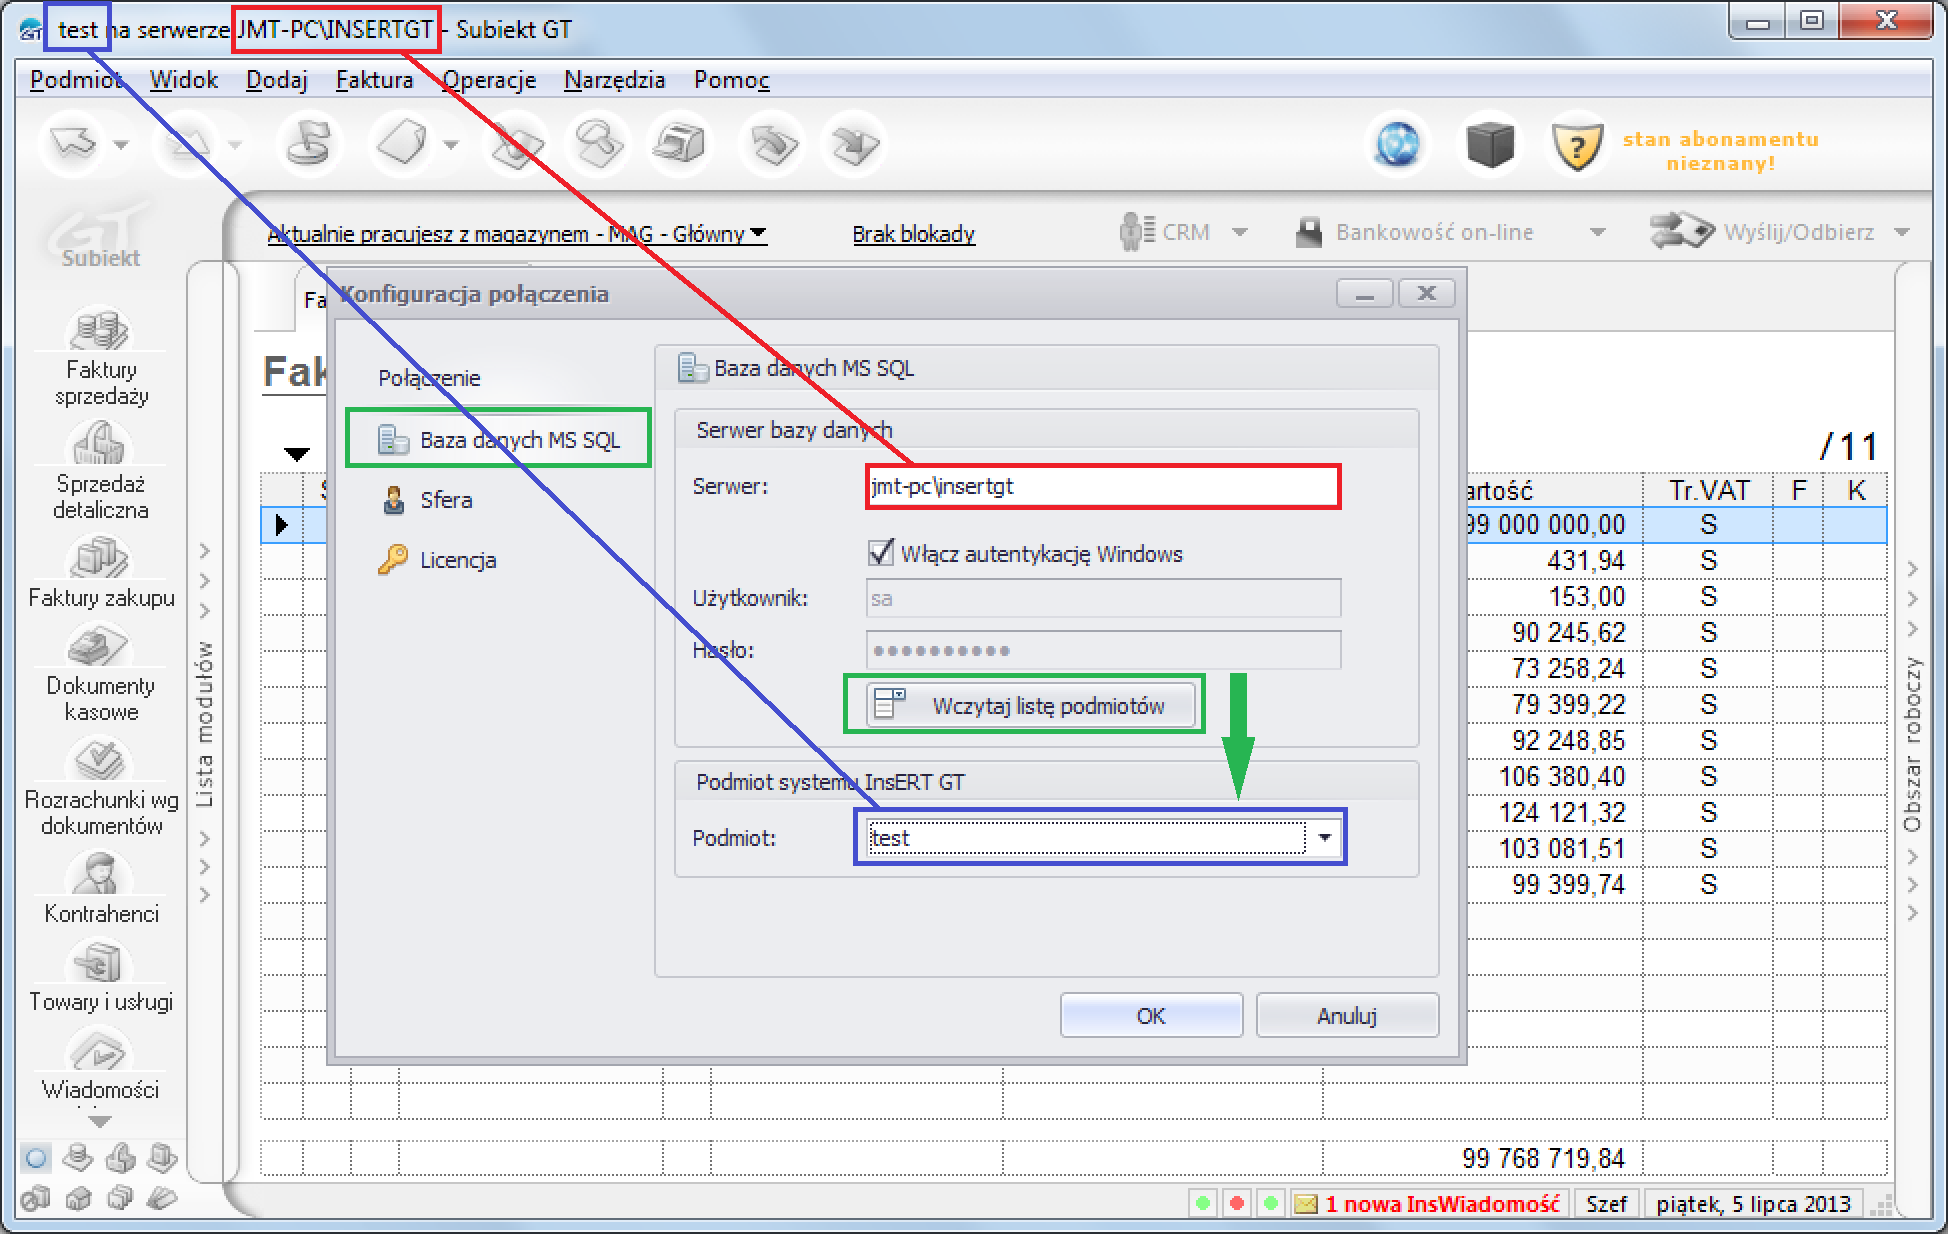
Task: Click the 1 nowa InsWiadomość status text
Action: [1442, 1204]
